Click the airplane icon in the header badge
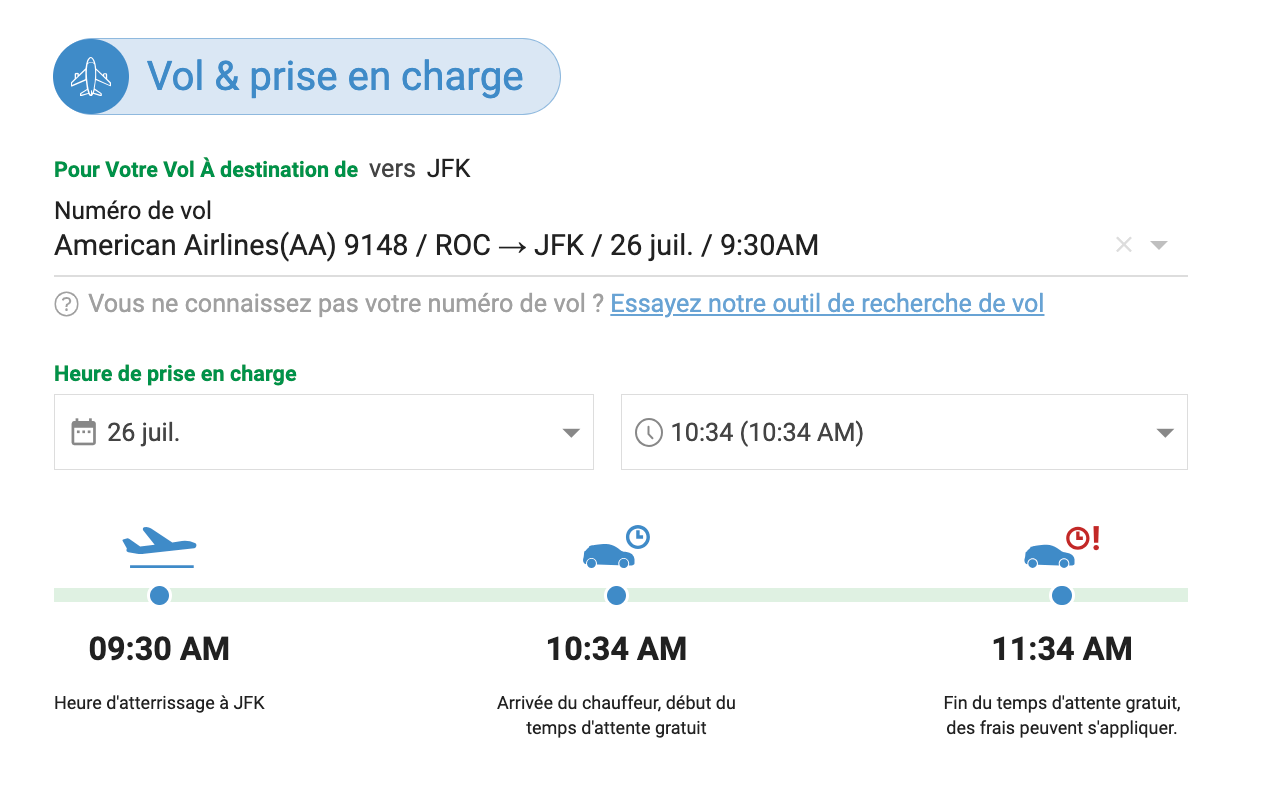 tap(91, 77)
